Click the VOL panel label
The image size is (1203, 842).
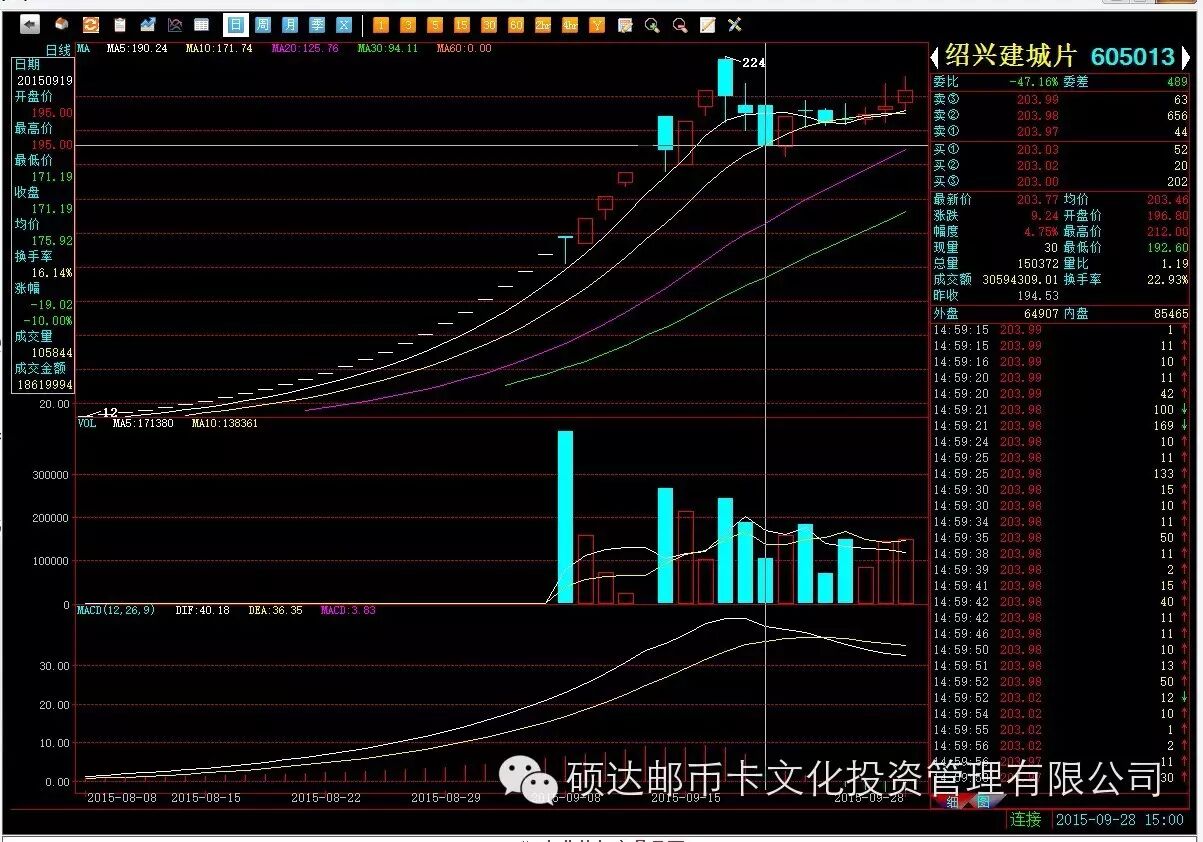87,423
